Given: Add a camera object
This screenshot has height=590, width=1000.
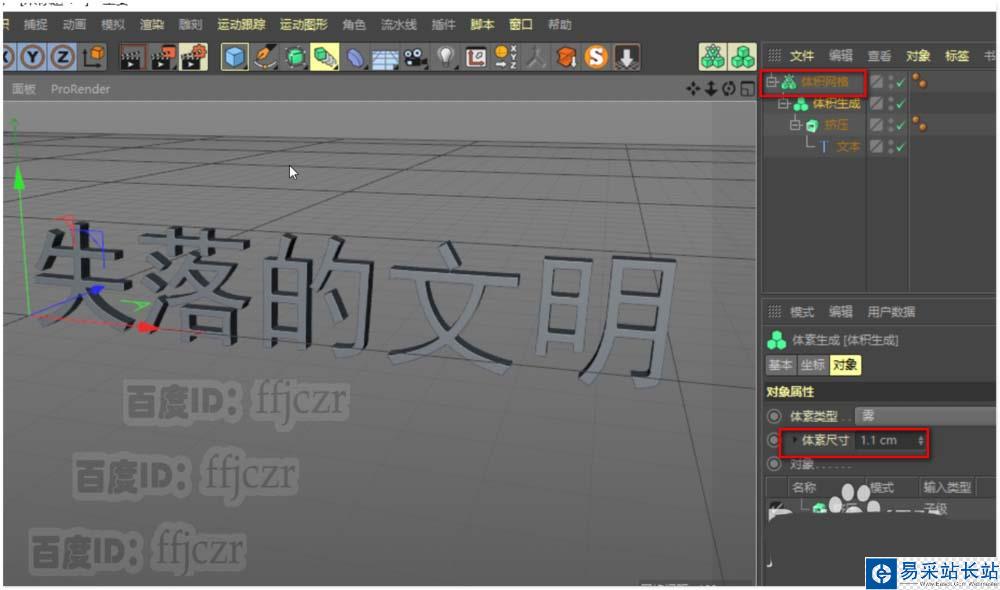Looking at the screenshot, I should 415,57.
